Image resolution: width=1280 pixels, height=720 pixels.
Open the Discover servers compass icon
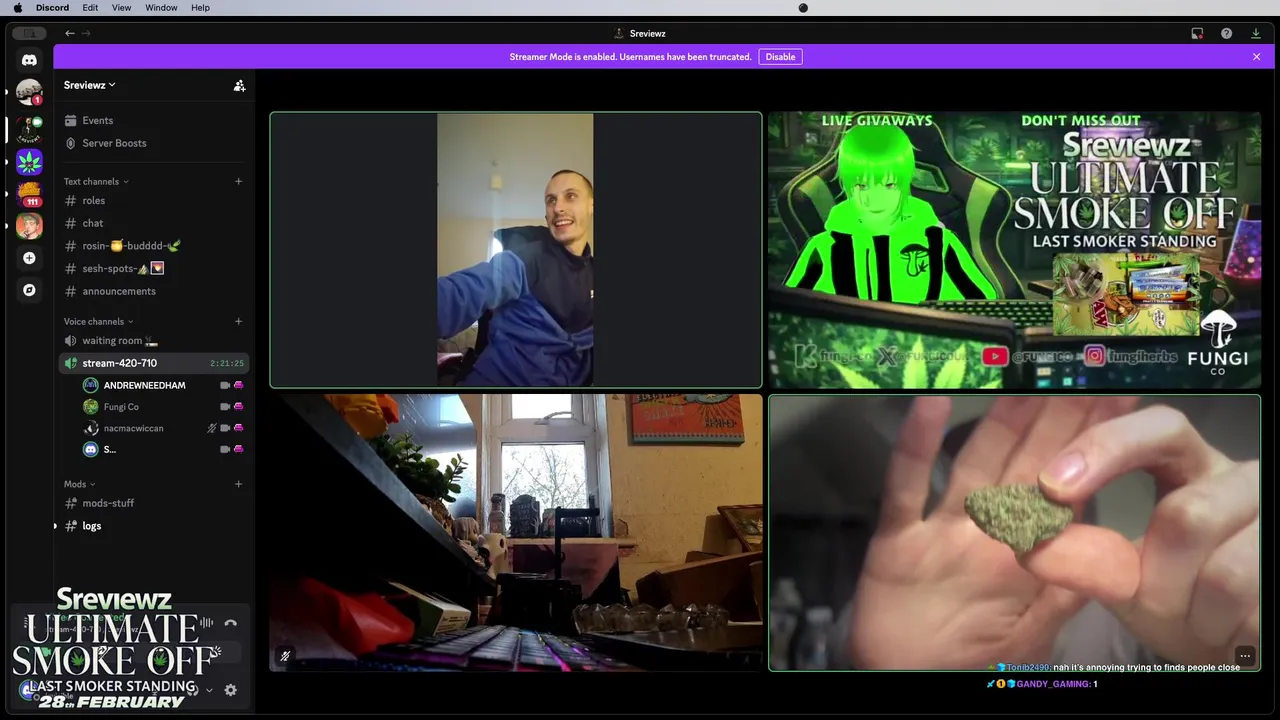click(x=29, y=290)
